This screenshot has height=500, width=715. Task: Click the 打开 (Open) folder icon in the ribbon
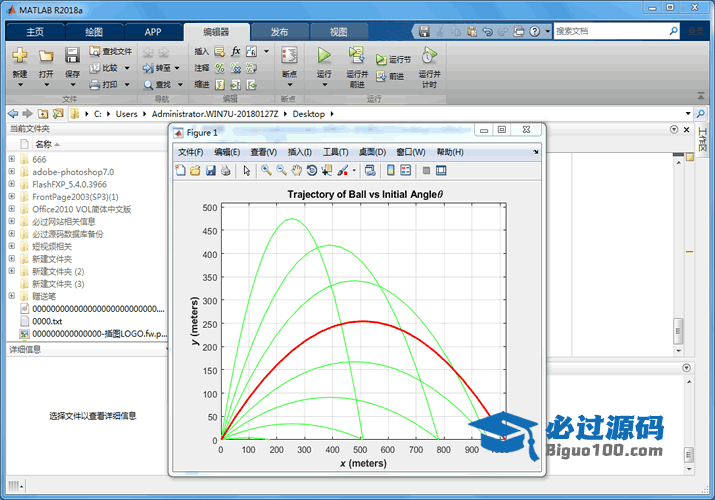click(46, 56)
